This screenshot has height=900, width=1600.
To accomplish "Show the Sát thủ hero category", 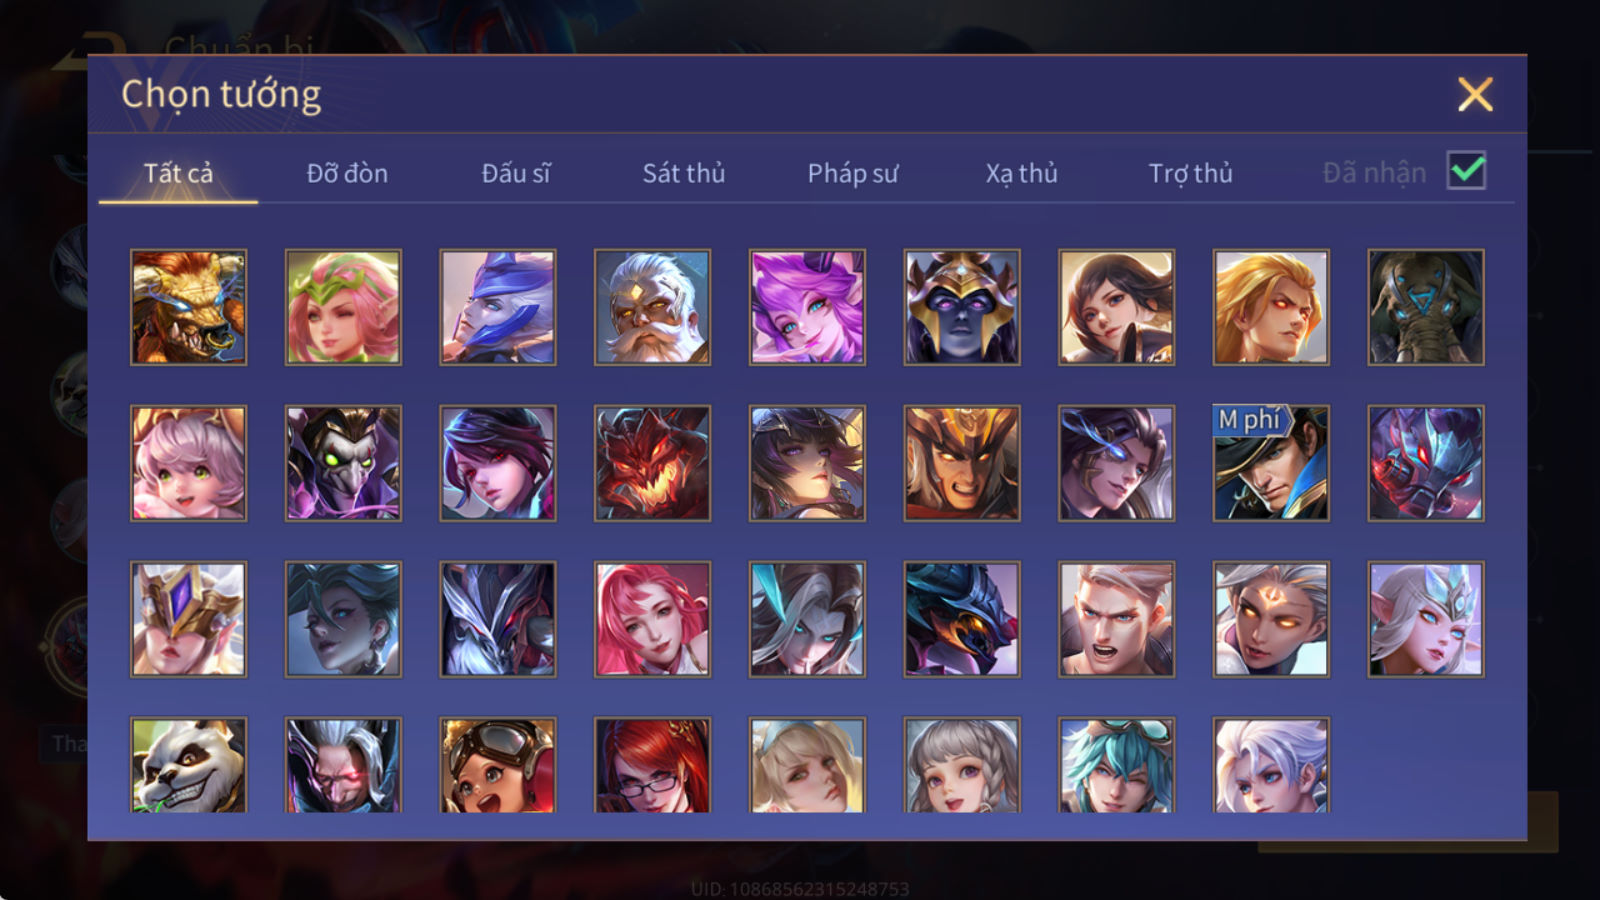I will pyautogui.click(x=683, y=173).
